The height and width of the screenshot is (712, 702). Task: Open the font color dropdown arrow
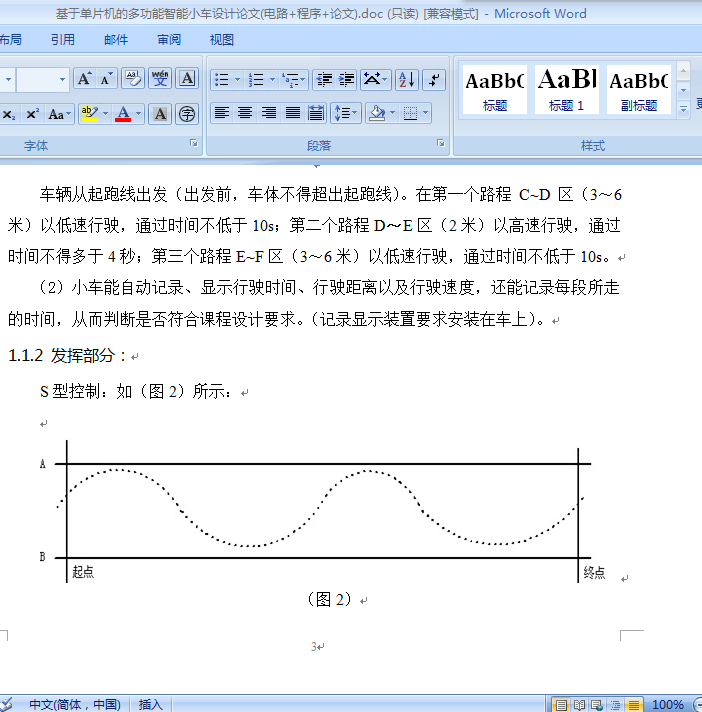(138, 114)
